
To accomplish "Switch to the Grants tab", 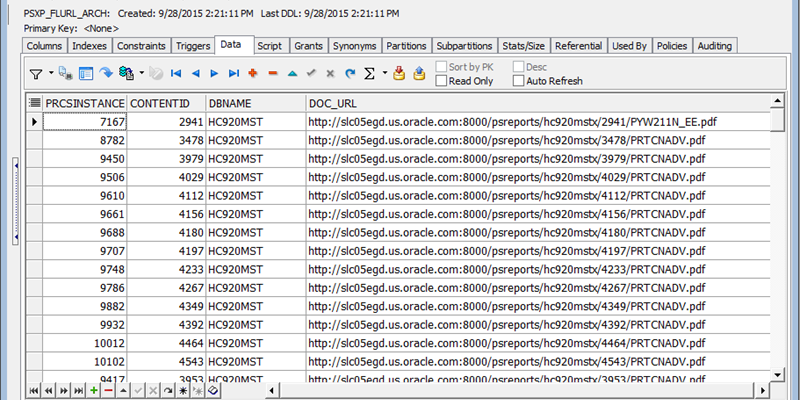I will coord(309,46).
